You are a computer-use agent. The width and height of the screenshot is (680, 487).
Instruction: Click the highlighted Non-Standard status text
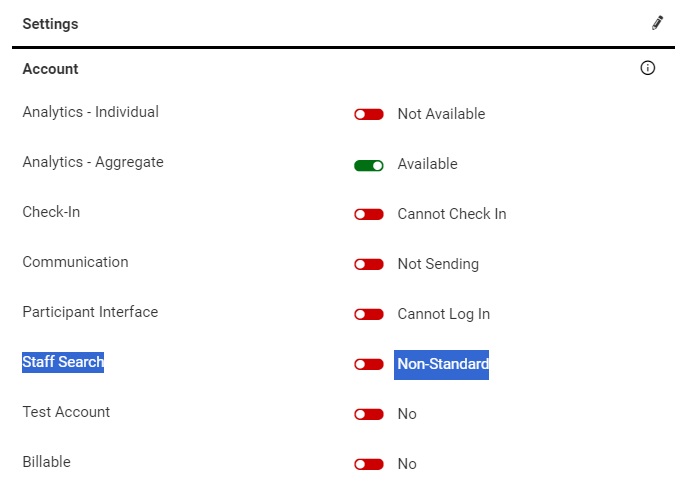tap(443, 364)
